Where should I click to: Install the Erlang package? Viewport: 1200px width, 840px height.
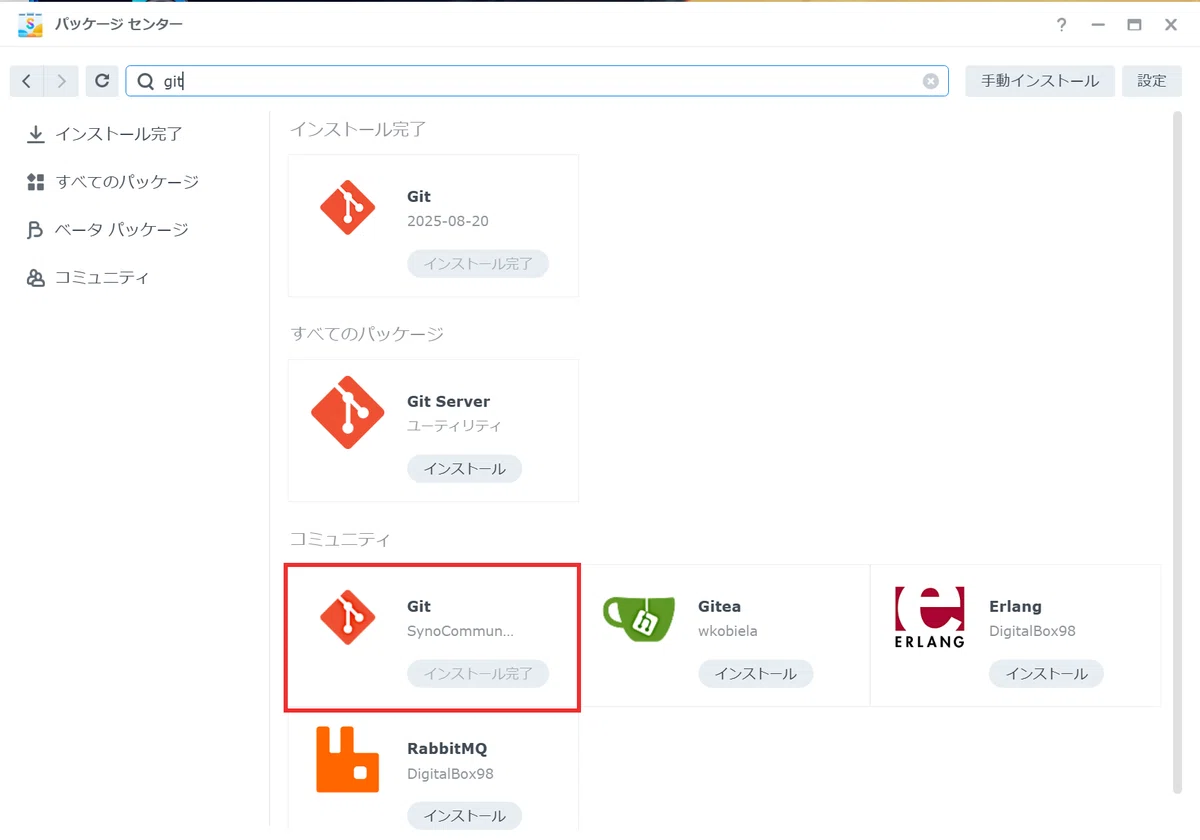[x=1046, y=673]
